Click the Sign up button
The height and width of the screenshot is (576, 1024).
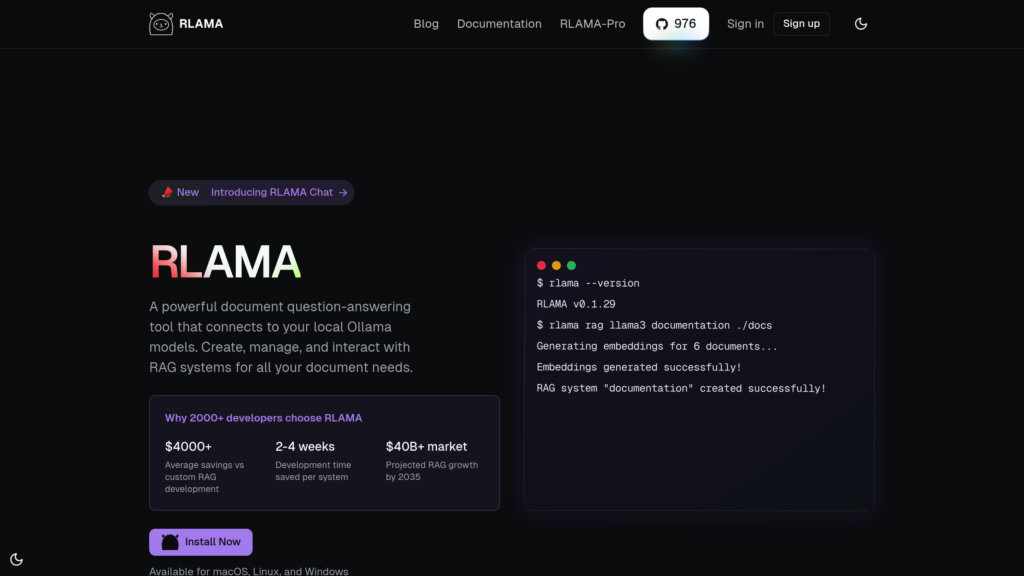point(801,23)
